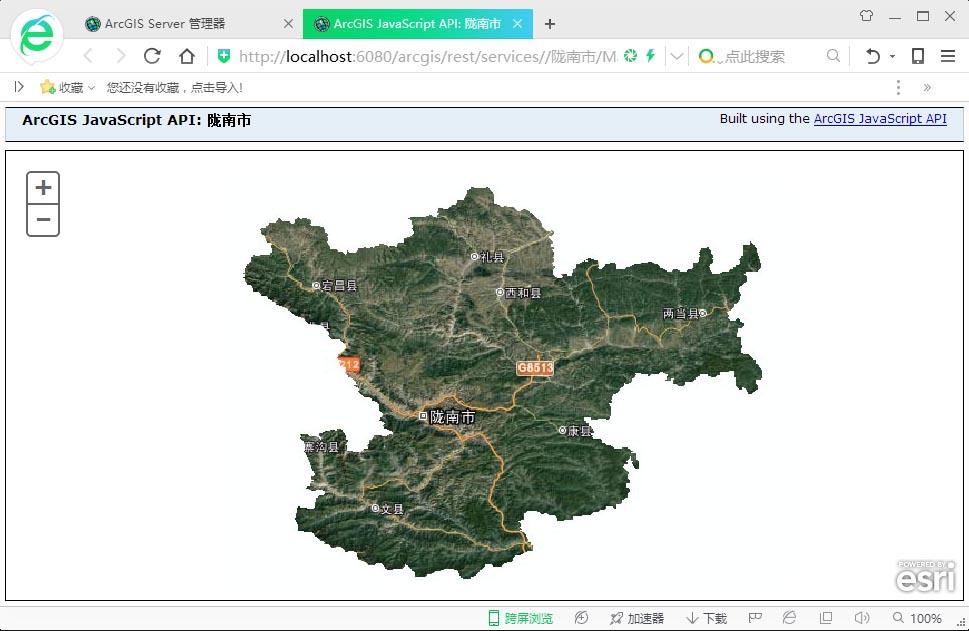Image resolution: width=969 pixels, height=631 pixels.
Task: Focus the localhost URL address bar
Action: 427,57
